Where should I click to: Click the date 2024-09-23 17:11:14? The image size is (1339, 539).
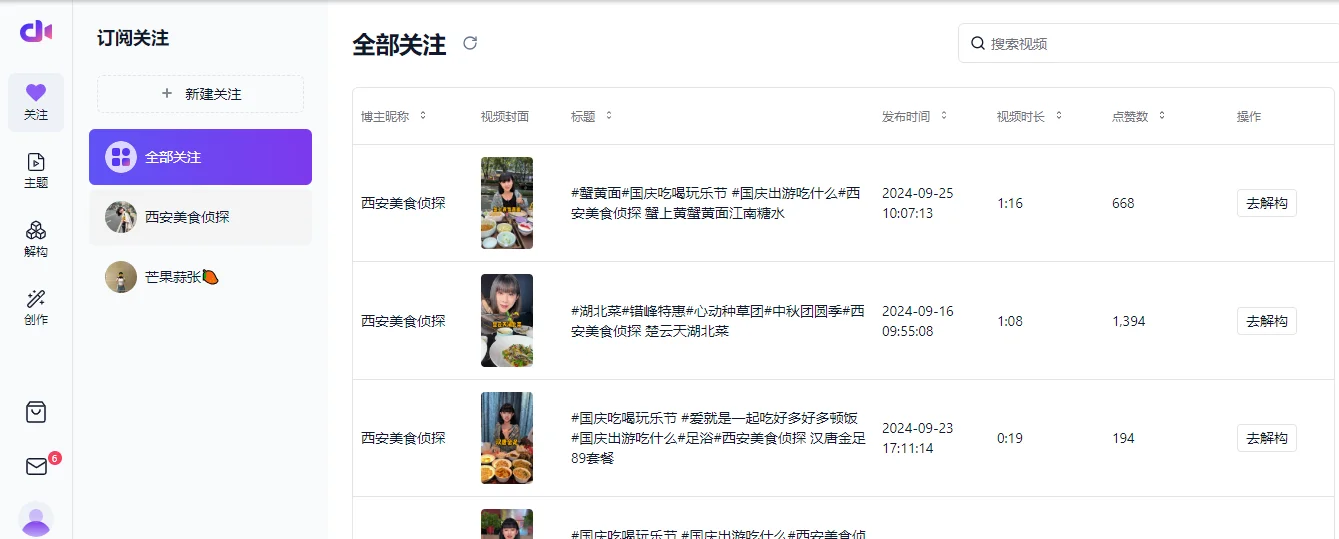click(918, 438)
